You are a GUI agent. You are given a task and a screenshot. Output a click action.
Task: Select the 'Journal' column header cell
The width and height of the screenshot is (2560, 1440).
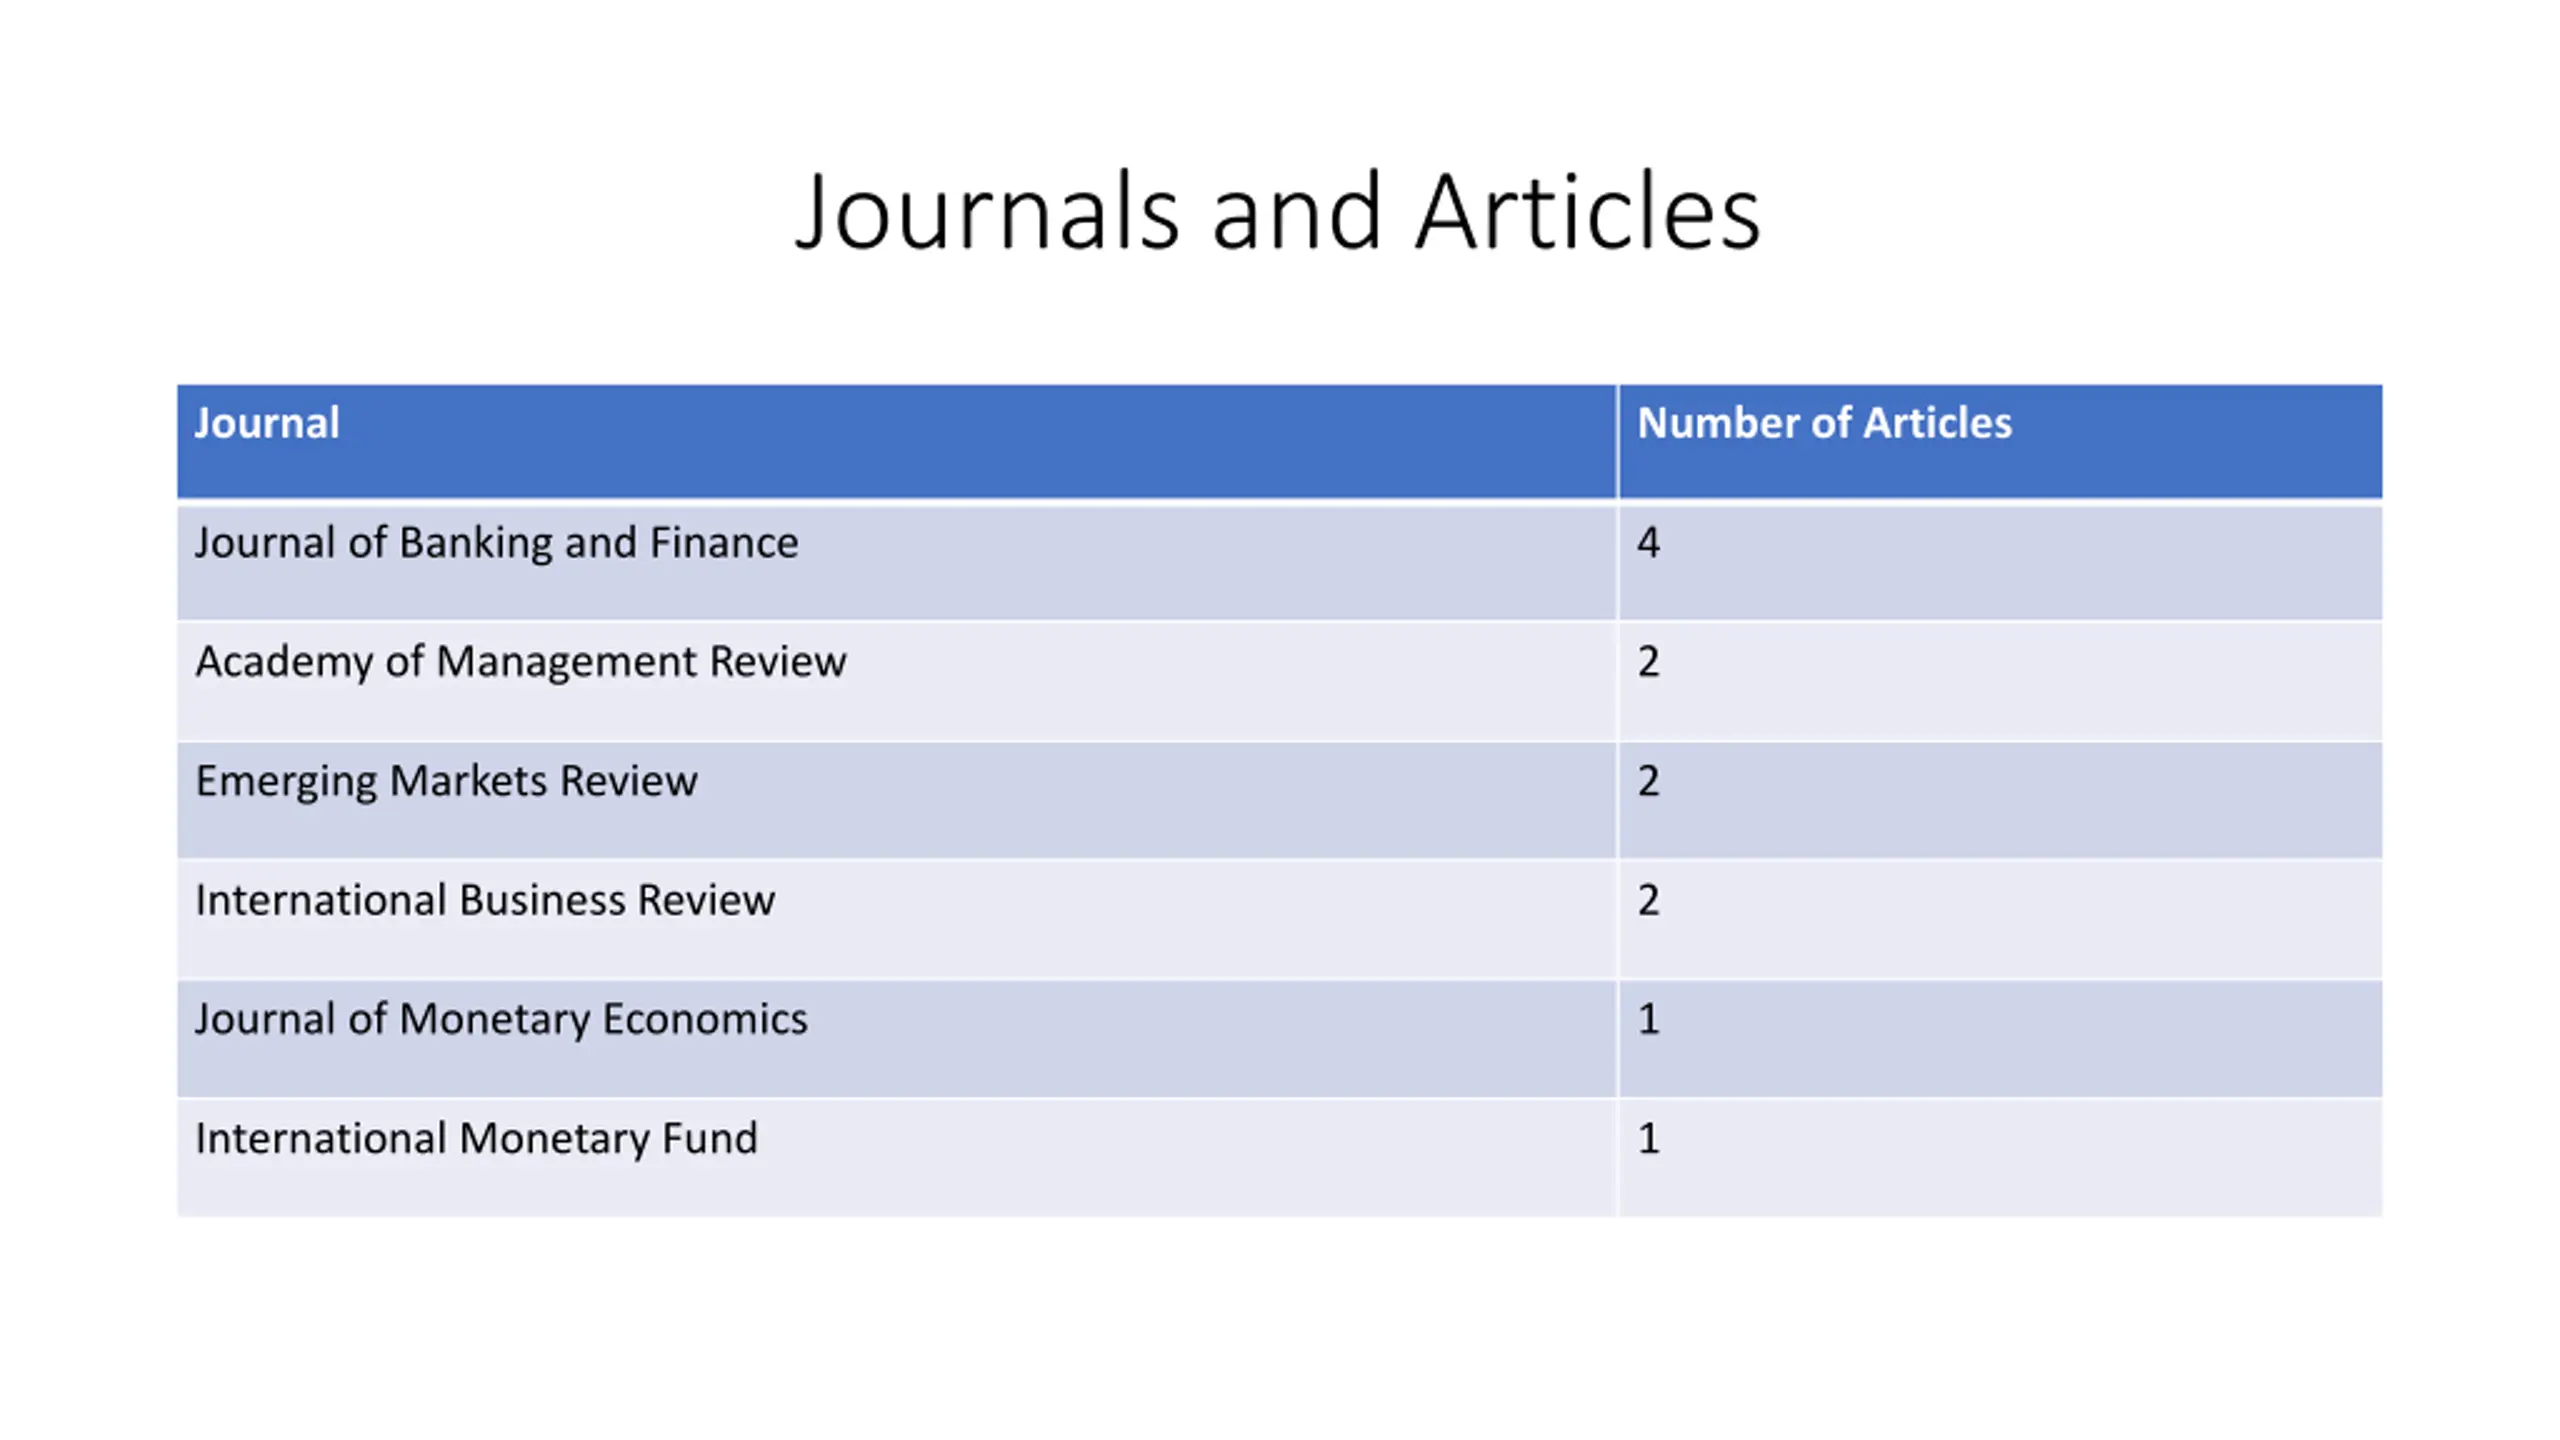coord(897,441)
